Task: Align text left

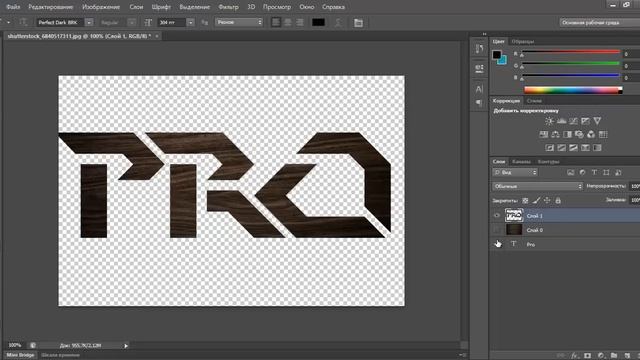Action: 276,22
